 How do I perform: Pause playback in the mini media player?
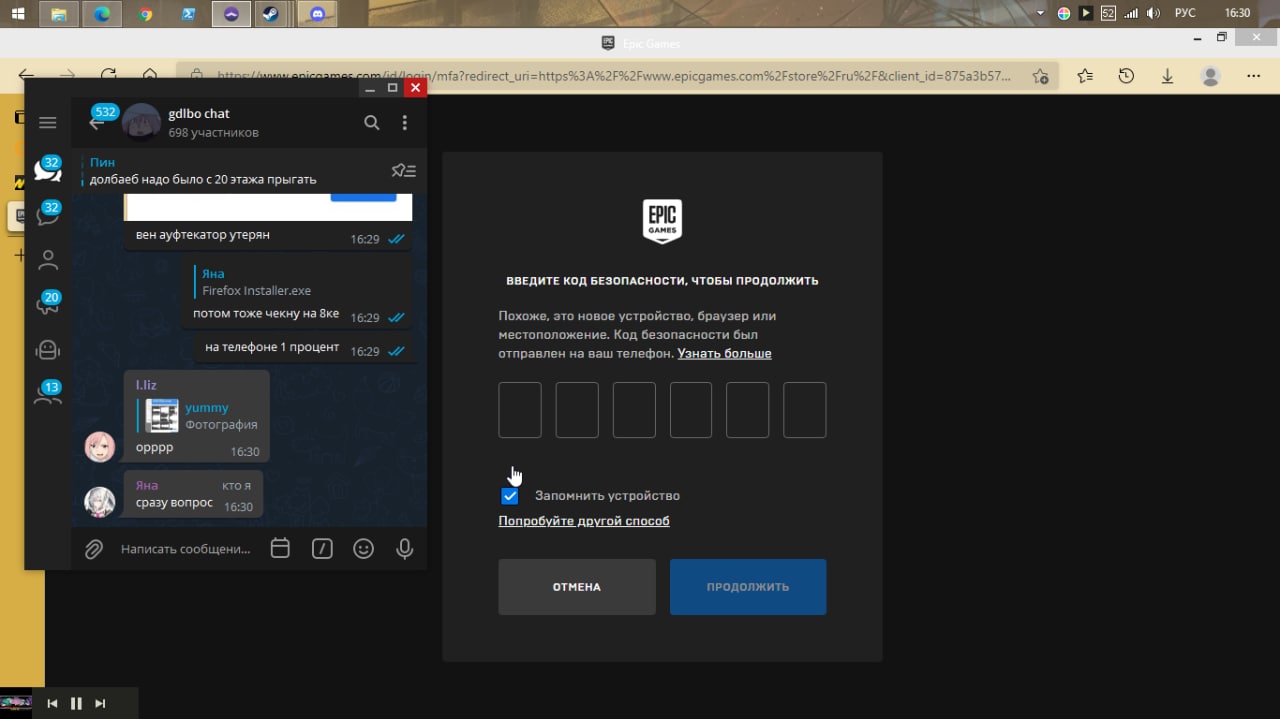(x=76, y=704)
